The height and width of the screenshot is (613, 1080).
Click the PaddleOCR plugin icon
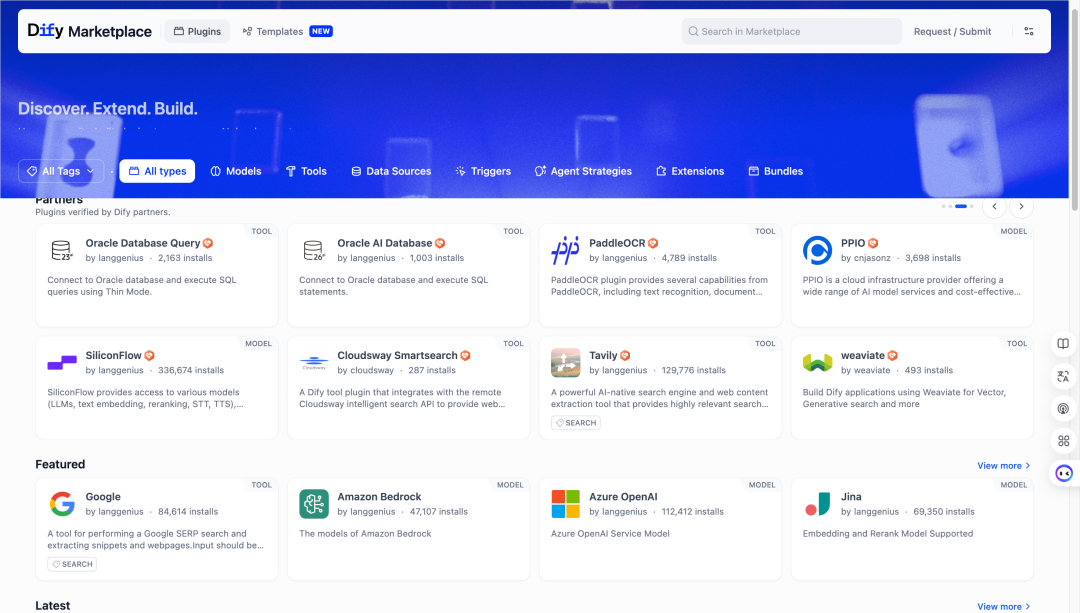[565, 250]
